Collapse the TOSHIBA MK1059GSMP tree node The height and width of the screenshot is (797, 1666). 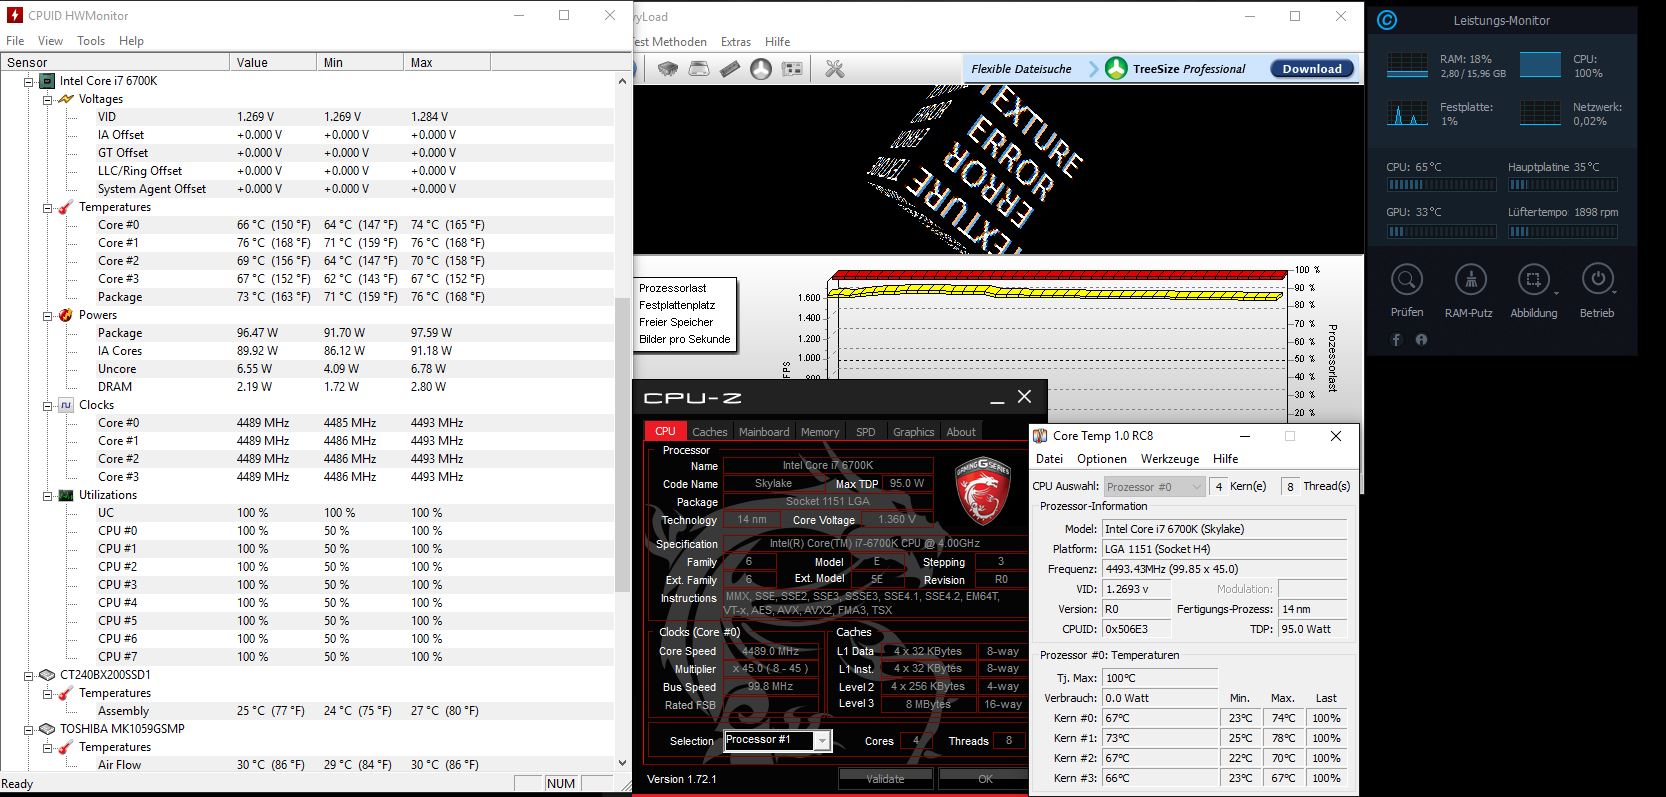point(29,729)
